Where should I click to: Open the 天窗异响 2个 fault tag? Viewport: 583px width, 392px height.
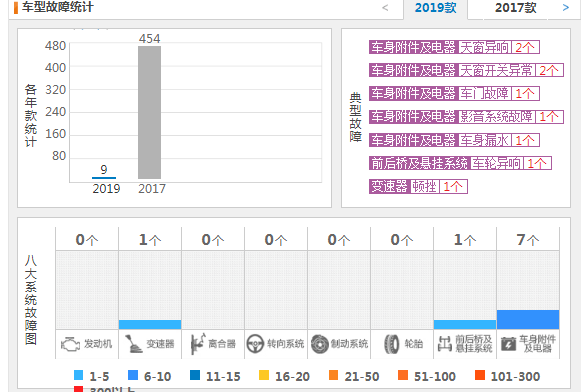[454, 47]
